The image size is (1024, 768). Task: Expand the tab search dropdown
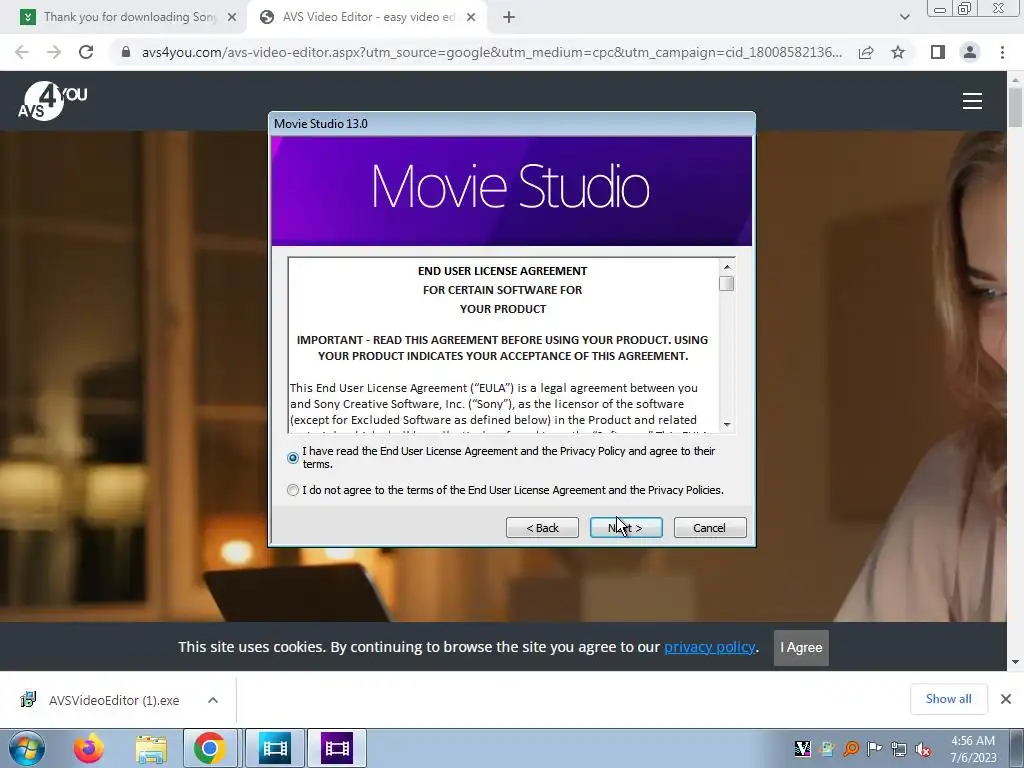point(904,17)
